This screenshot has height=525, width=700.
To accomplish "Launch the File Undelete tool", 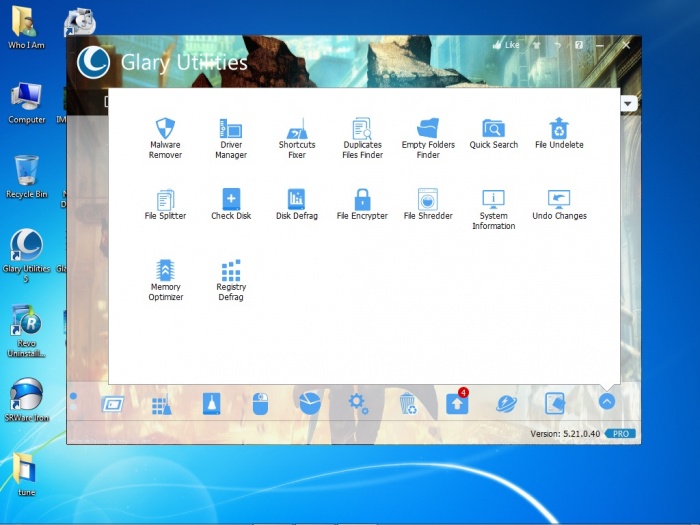I will pyautogui.click(x=559, y=129).
